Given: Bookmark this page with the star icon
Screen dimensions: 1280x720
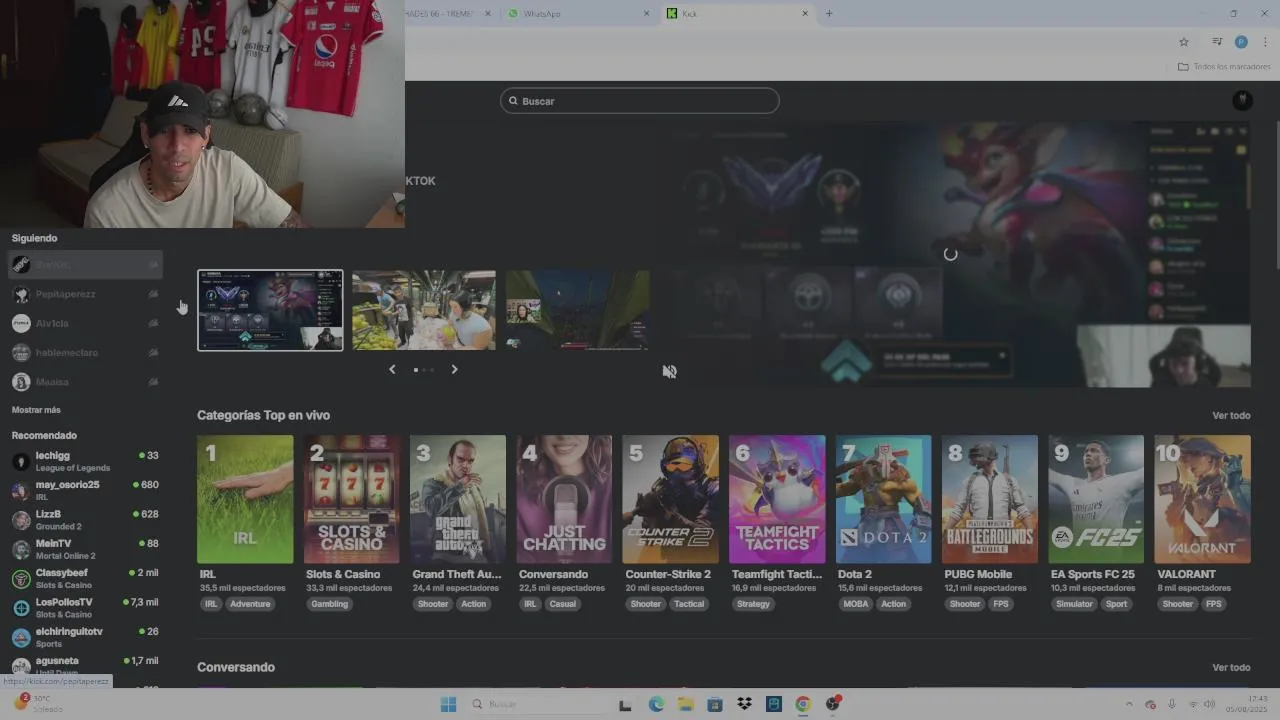Looking at the screenshot, I should tap(1184, 42).
